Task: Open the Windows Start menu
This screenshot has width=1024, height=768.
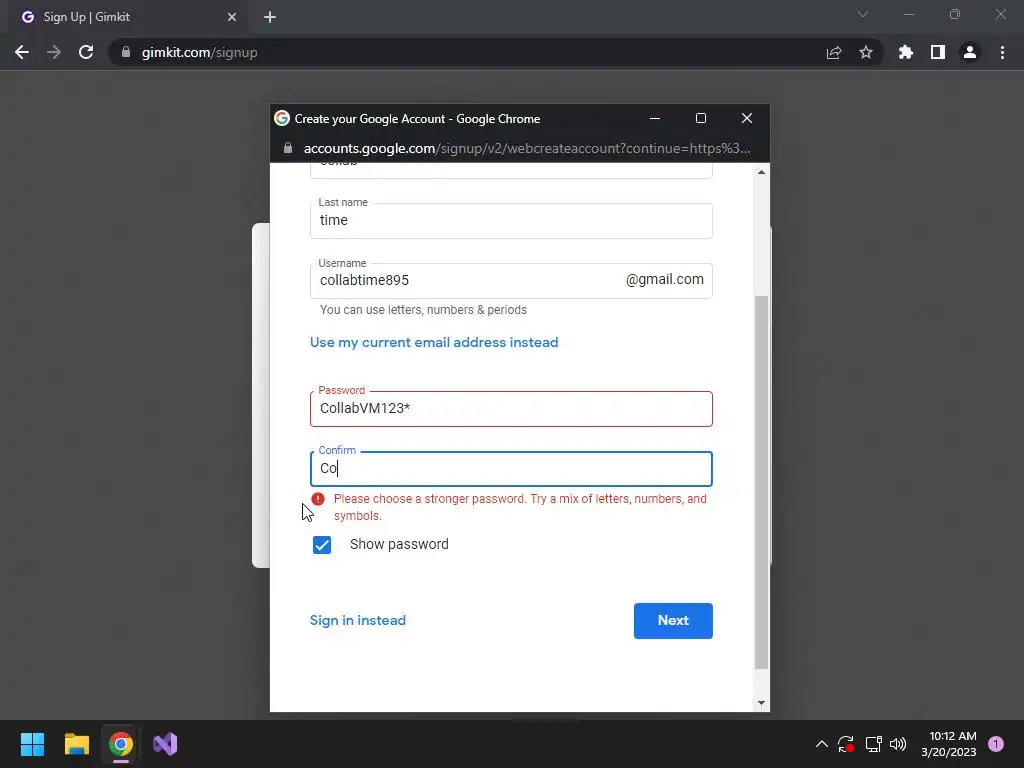Action: coord(32,744)
